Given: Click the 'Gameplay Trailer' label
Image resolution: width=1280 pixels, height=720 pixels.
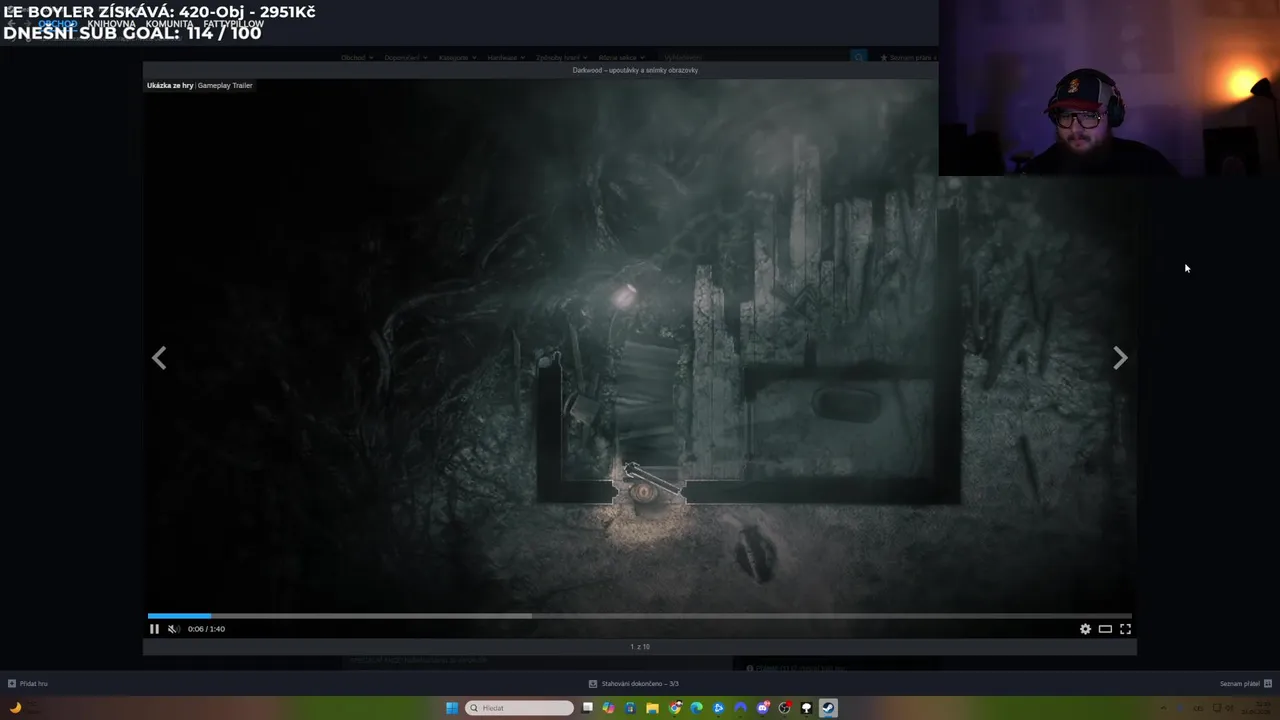Looking at the screenshot, I should pos(225,86).
